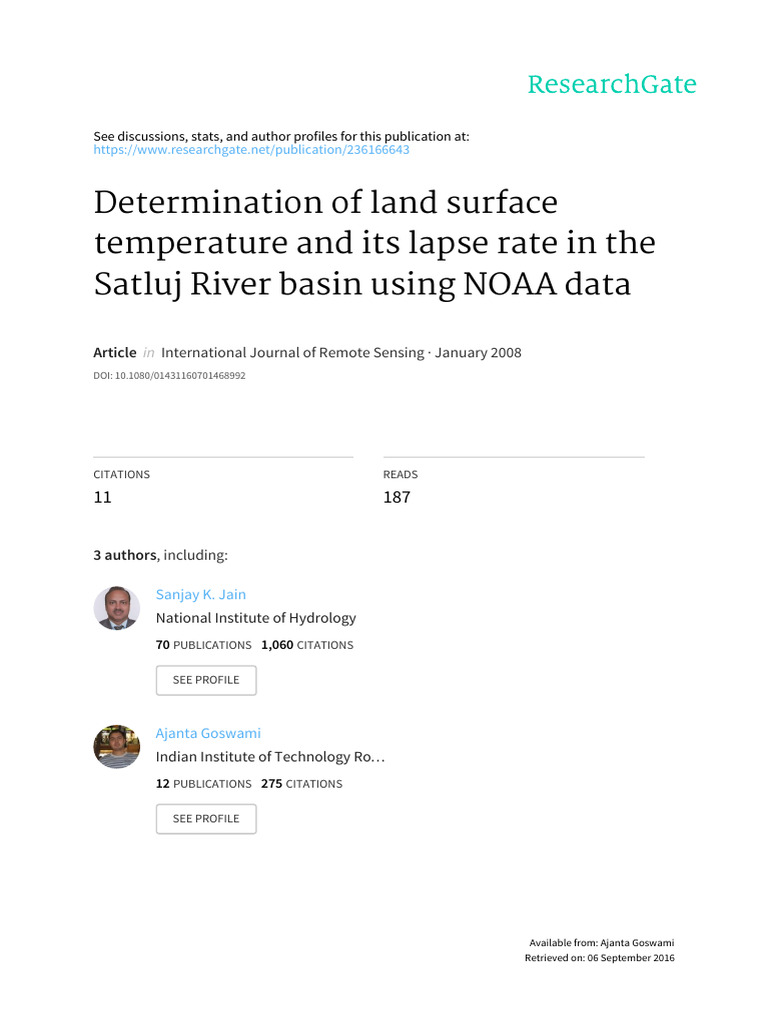
Task: Click the 70 Publications stat
Action: 204,645
